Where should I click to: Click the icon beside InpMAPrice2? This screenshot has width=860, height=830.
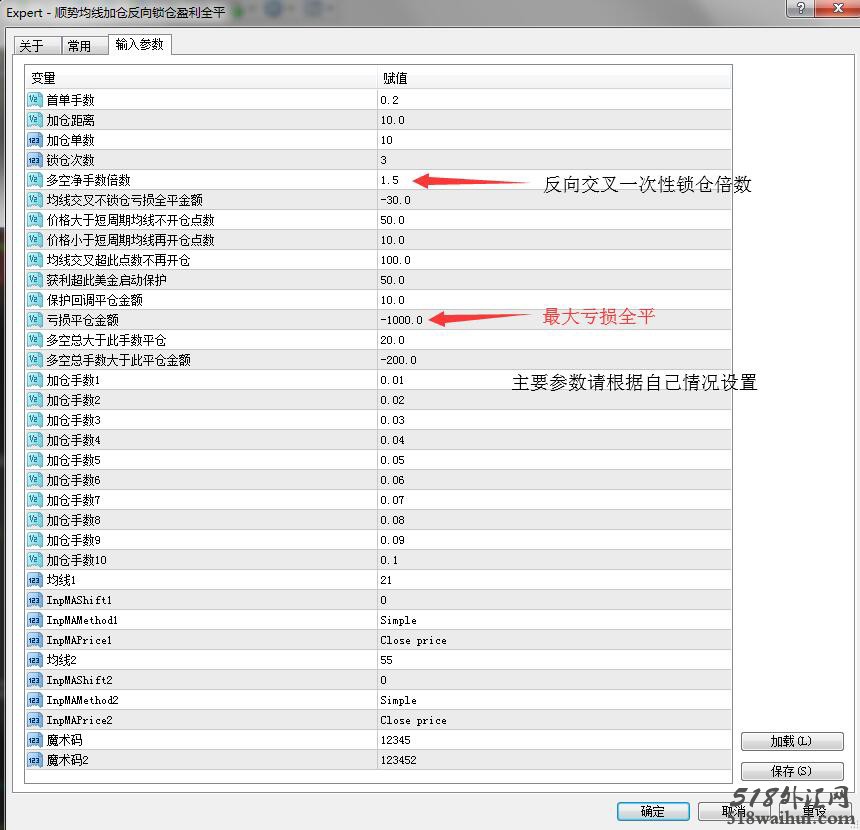coord(34,720)
